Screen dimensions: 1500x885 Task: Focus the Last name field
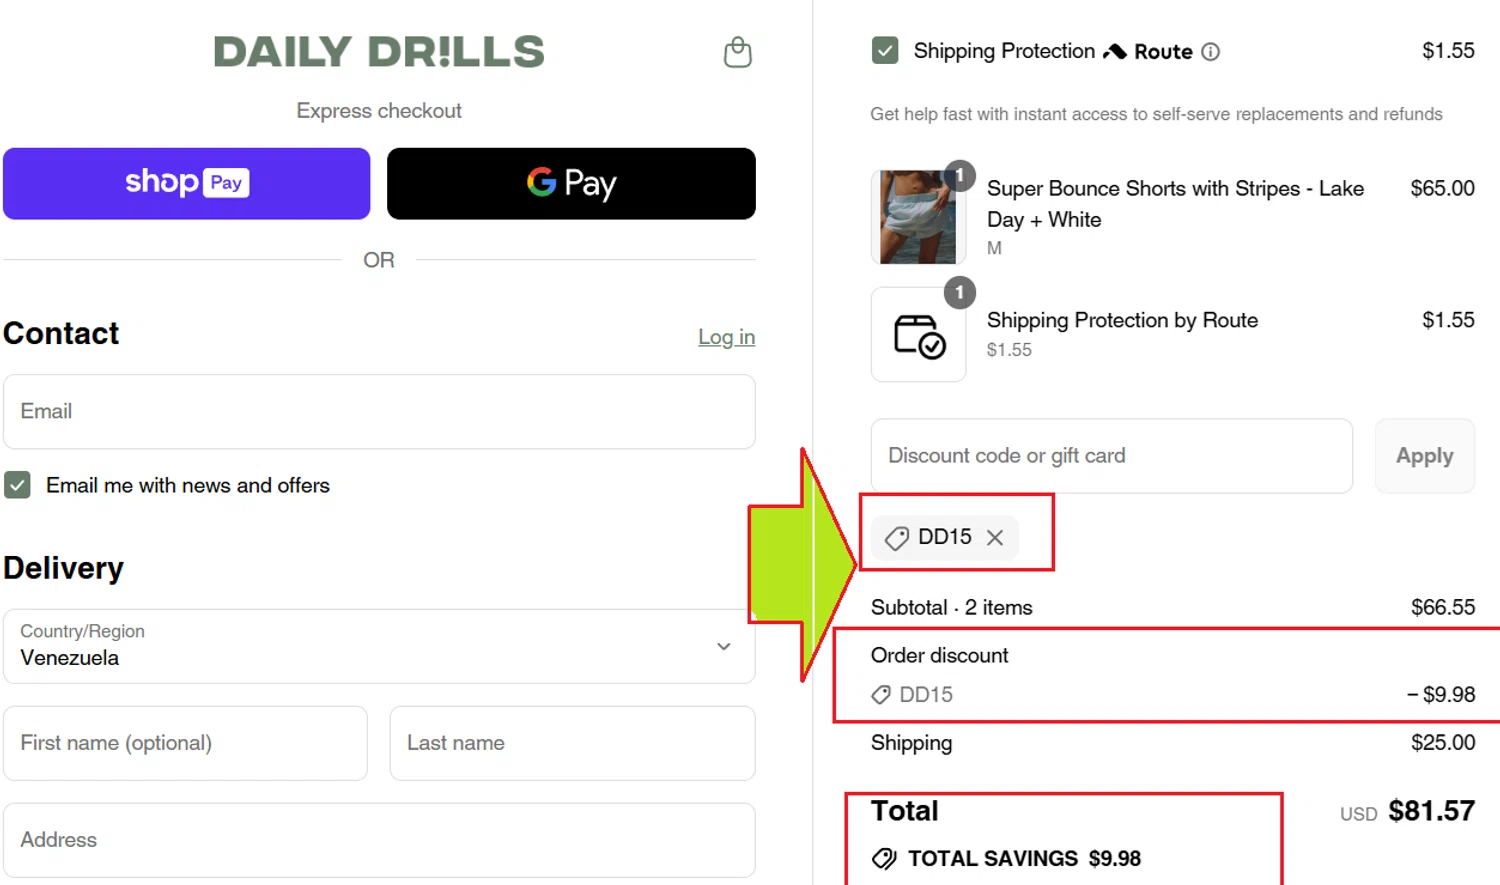tap(572, 743)
